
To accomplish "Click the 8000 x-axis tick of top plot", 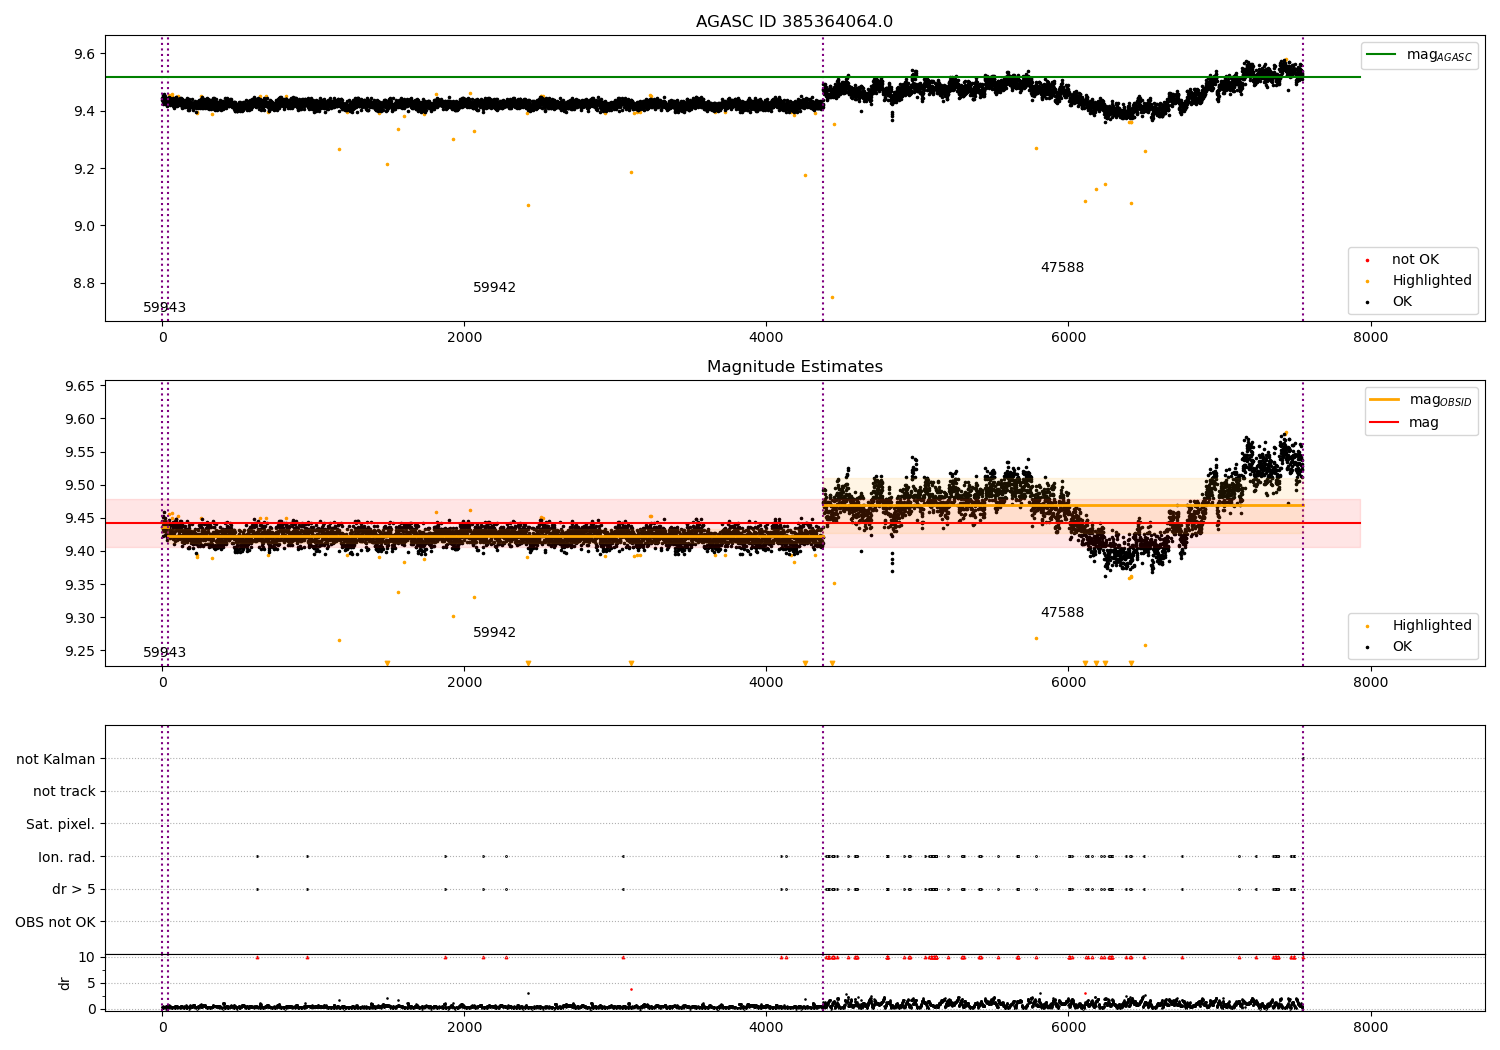I will (1370, 337).
